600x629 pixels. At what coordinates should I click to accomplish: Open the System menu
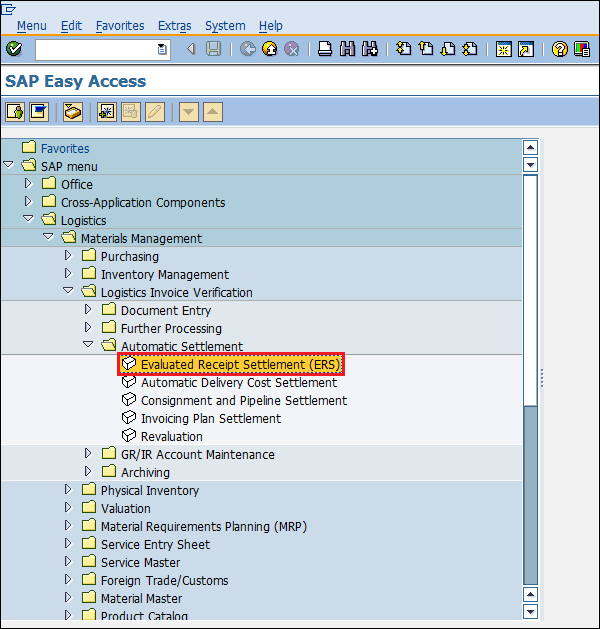point(225,26)
